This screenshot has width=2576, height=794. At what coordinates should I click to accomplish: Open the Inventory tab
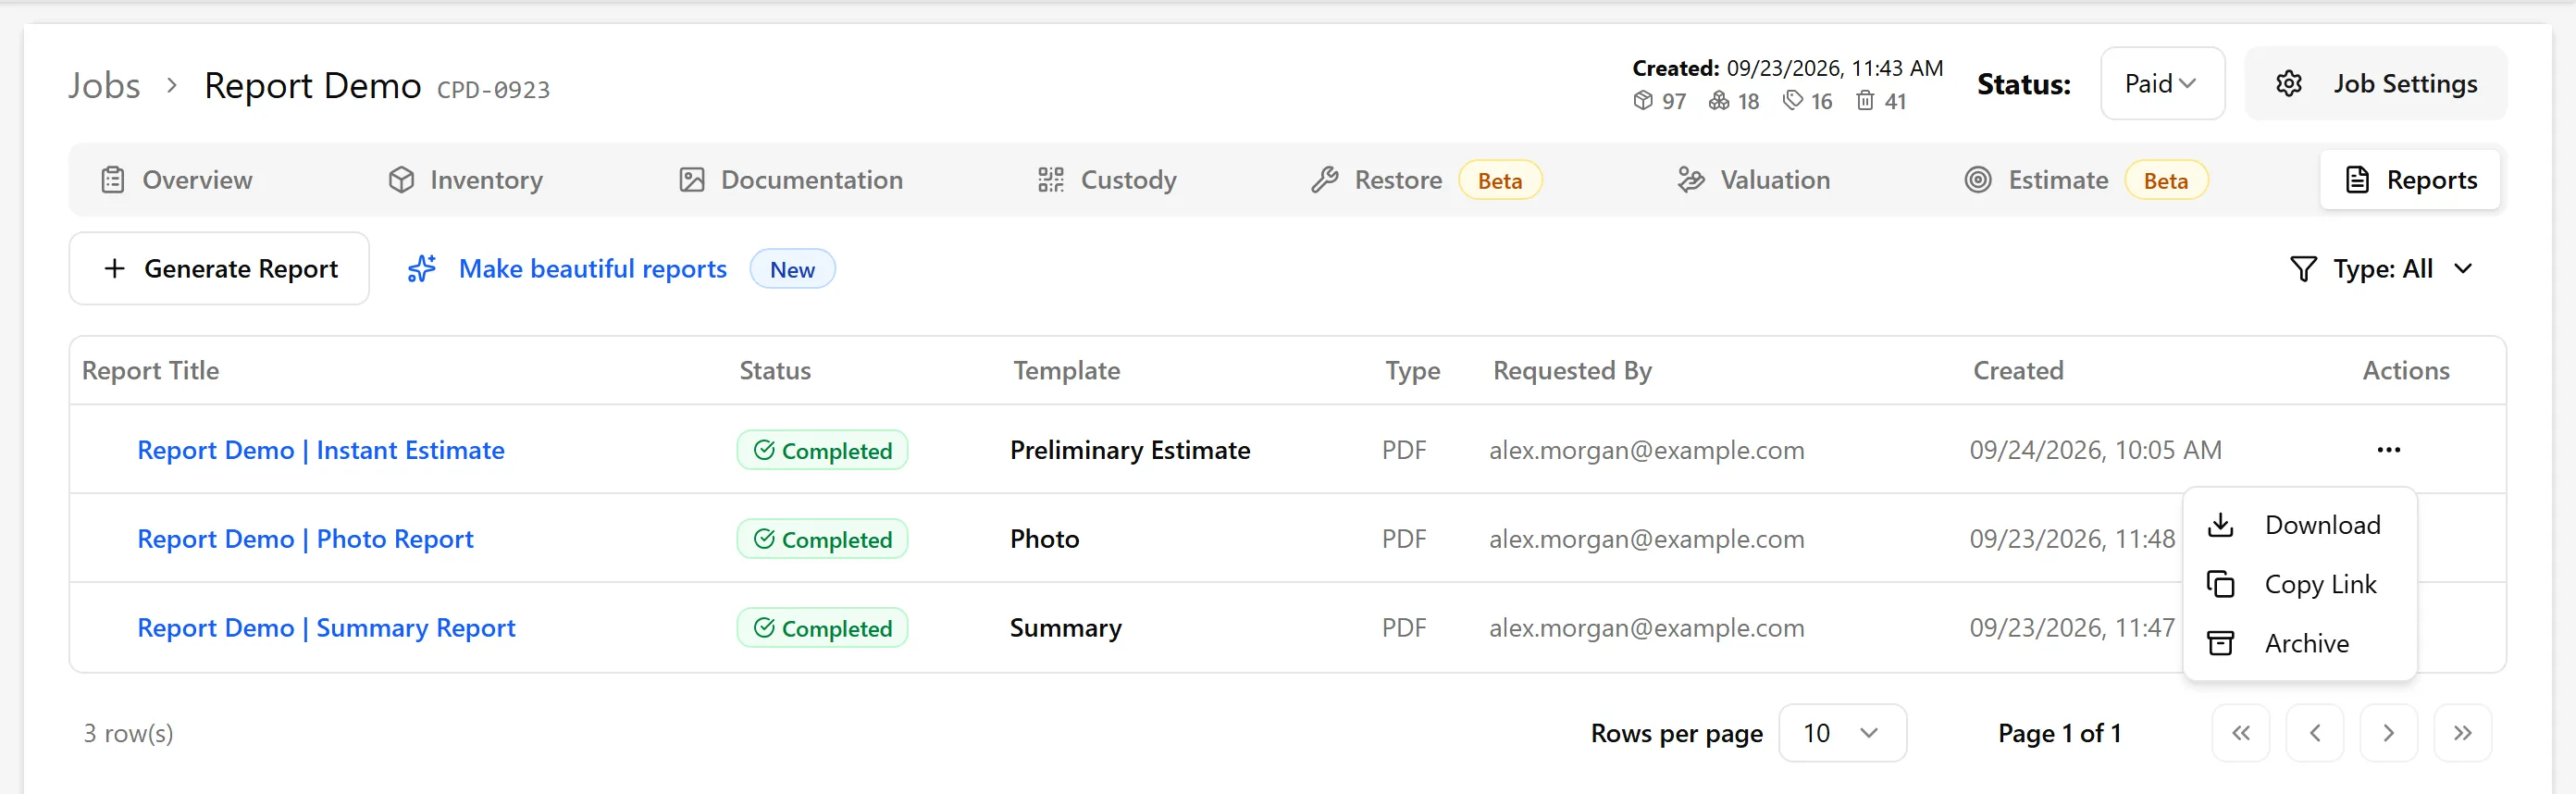(x=466, y=180)
